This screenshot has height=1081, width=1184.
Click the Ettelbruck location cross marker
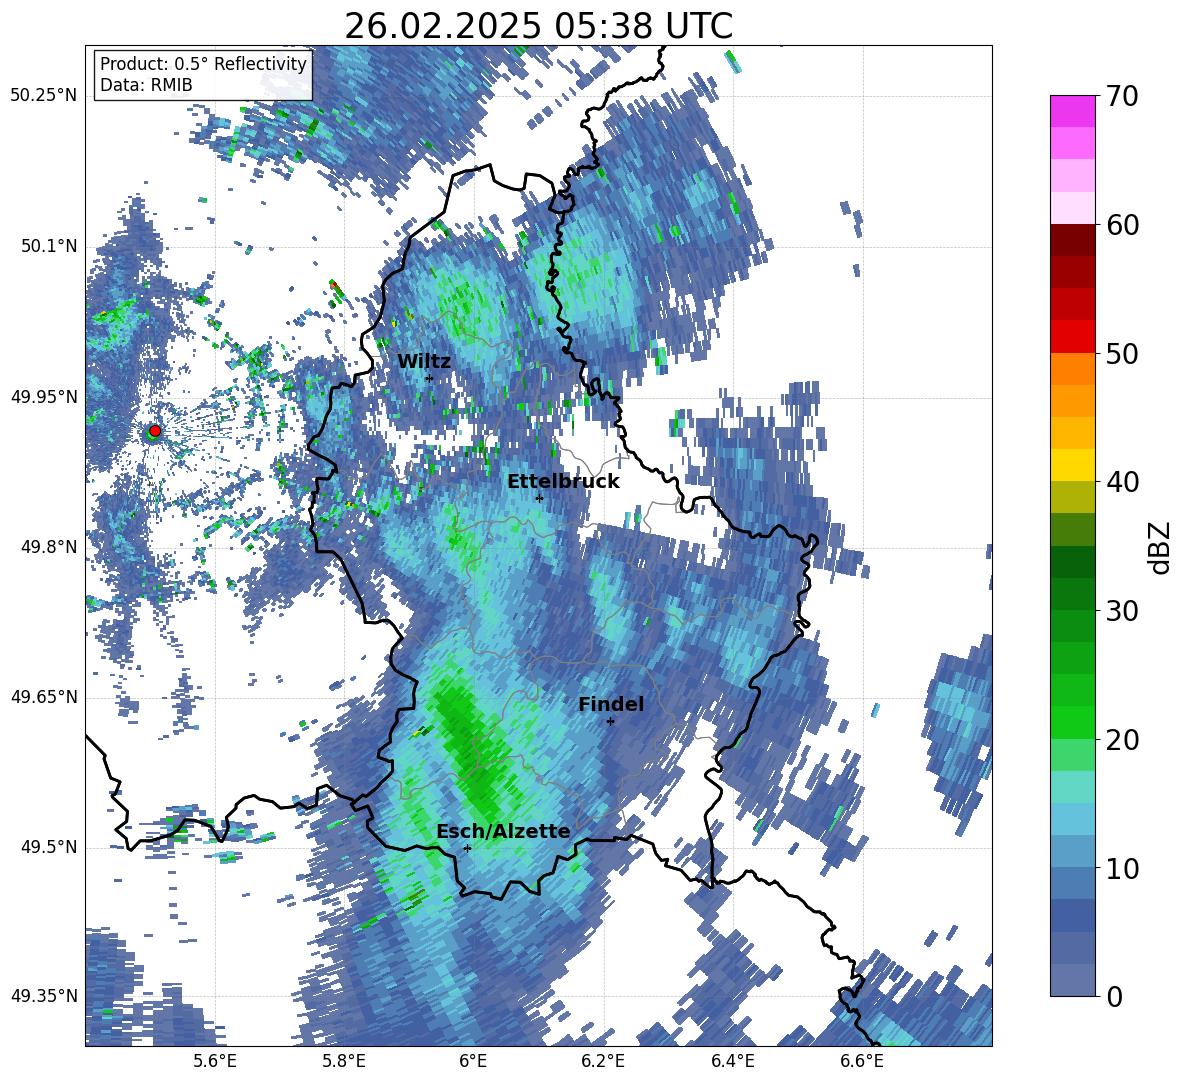pyautogui.click(x=539, y=498)
